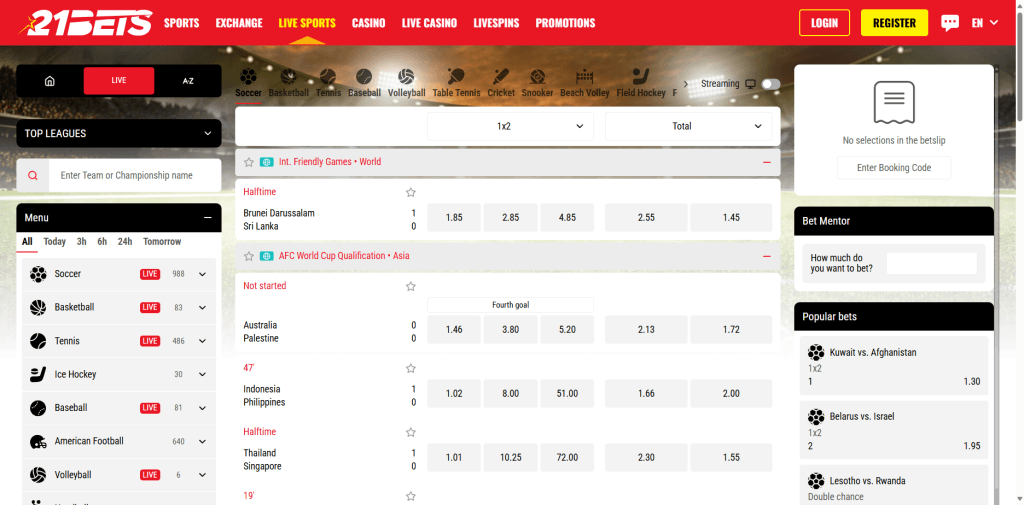Screen dimensions: 1024x505
Task: Click the 21Bets logo
Action: coord(86,22)
